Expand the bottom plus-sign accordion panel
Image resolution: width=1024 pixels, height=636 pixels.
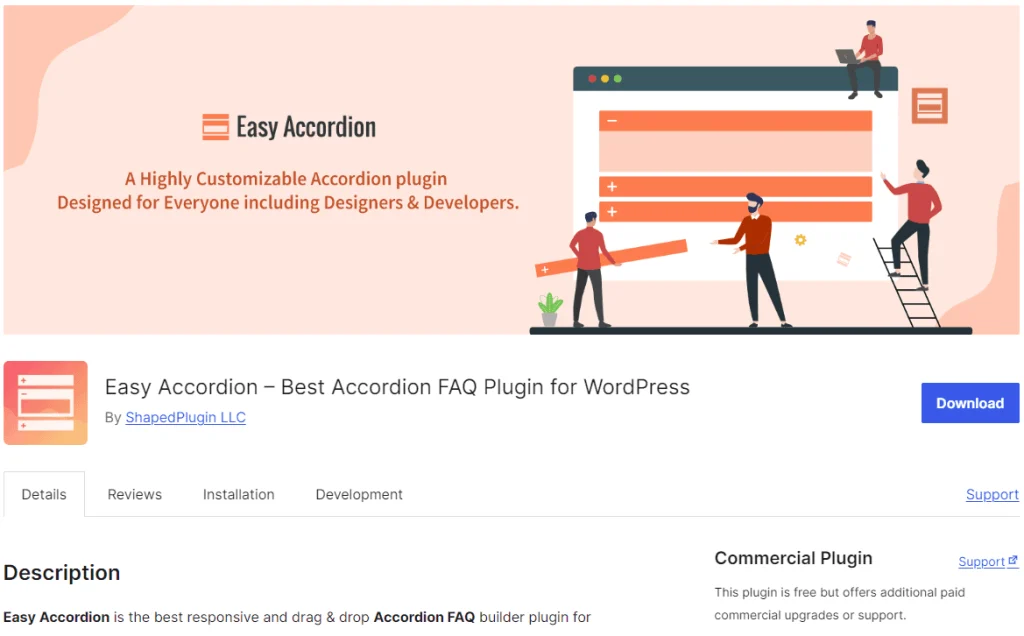611,210
